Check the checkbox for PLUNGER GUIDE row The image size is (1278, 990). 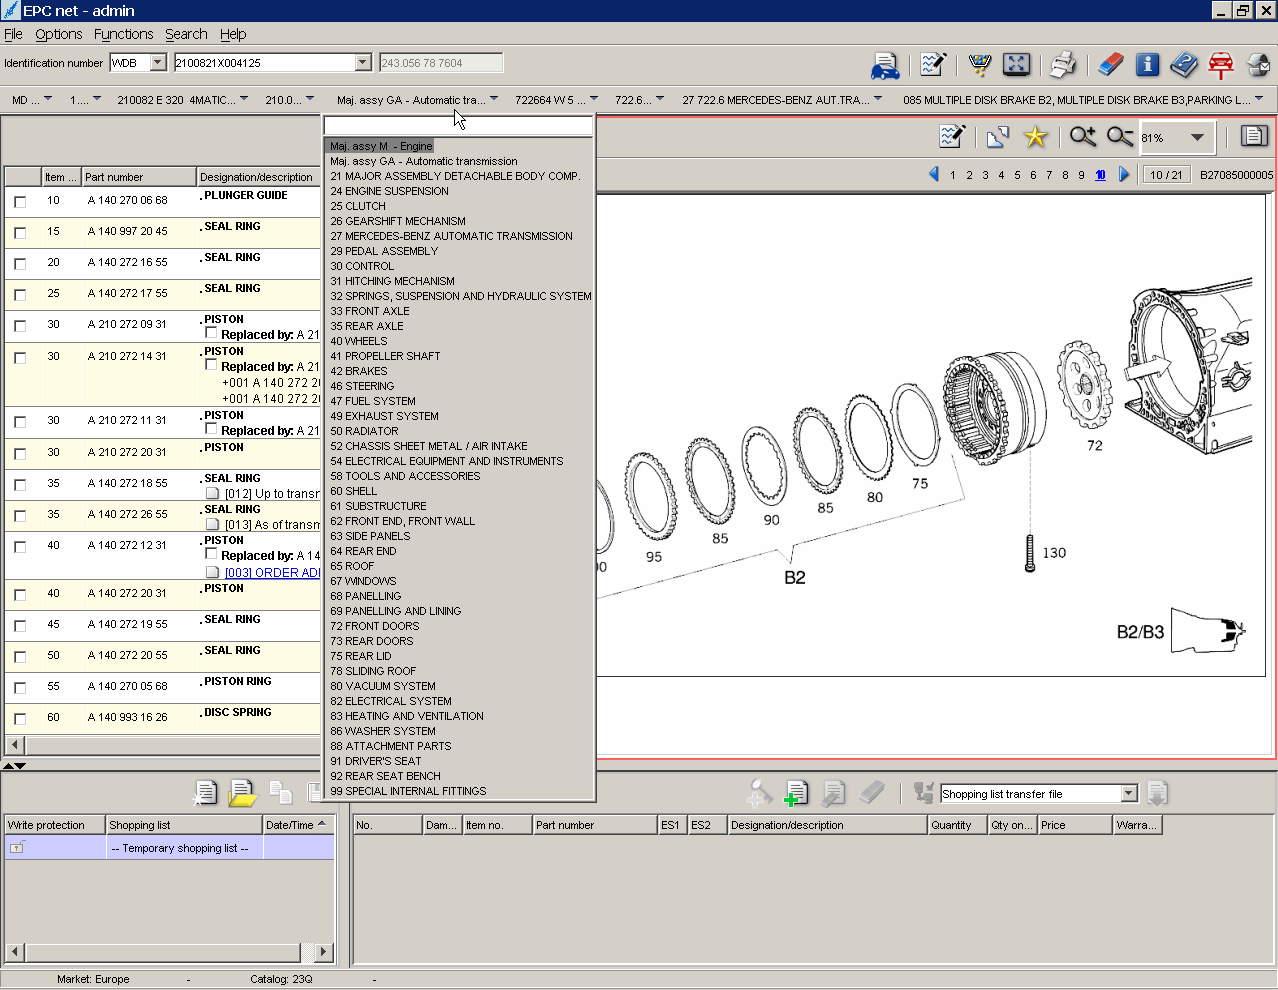point(20,199)
